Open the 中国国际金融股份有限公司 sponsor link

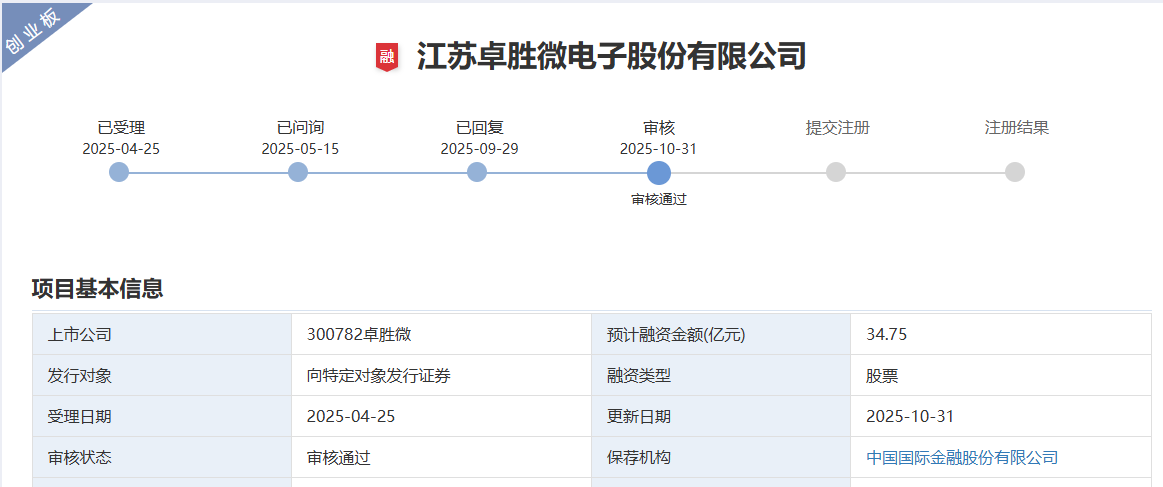(961, 458)
